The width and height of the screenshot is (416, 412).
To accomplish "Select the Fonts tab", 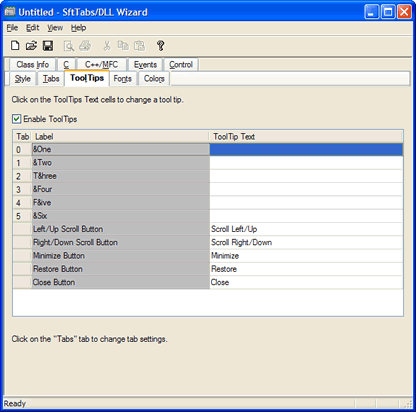I will click(x=123, y=79).
